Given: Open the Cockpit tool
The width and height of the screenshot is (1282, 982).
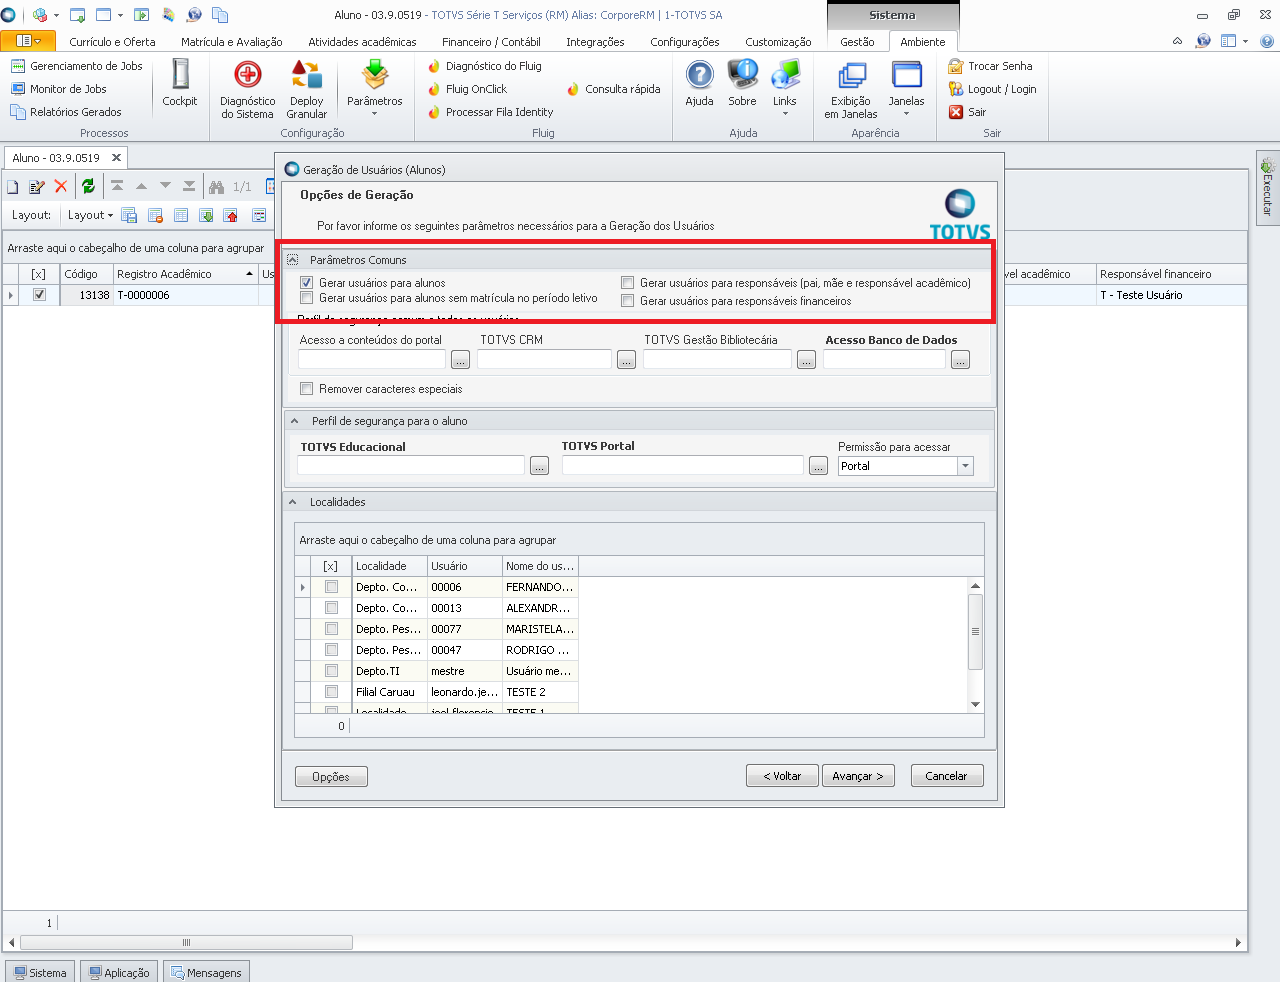Looking at the screenshot, I should click(x=180, y=83).
